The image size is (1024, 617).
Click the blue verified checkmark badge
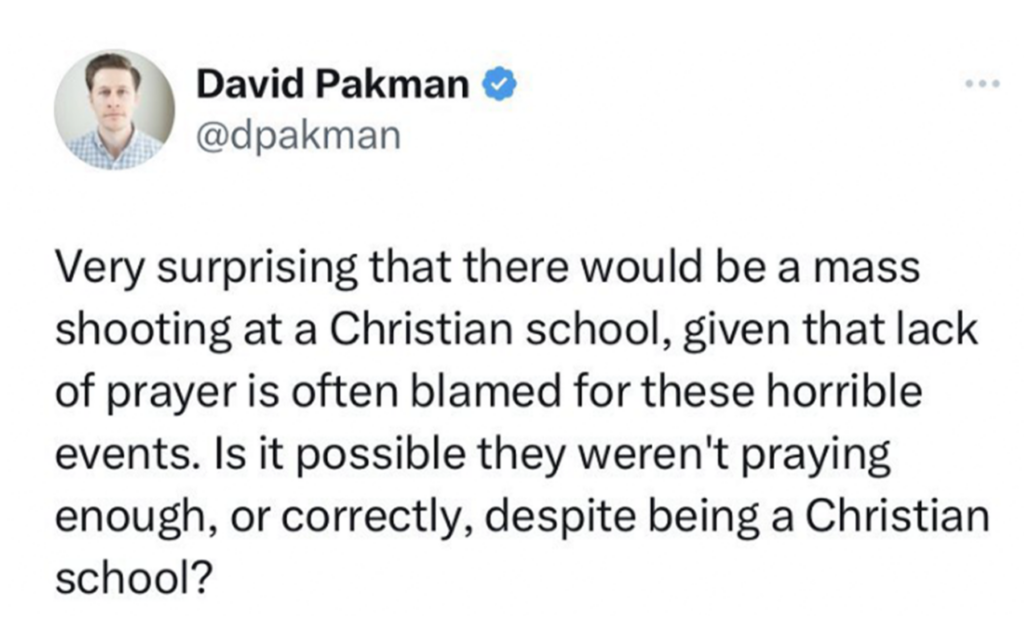click(x=500, y=84)
